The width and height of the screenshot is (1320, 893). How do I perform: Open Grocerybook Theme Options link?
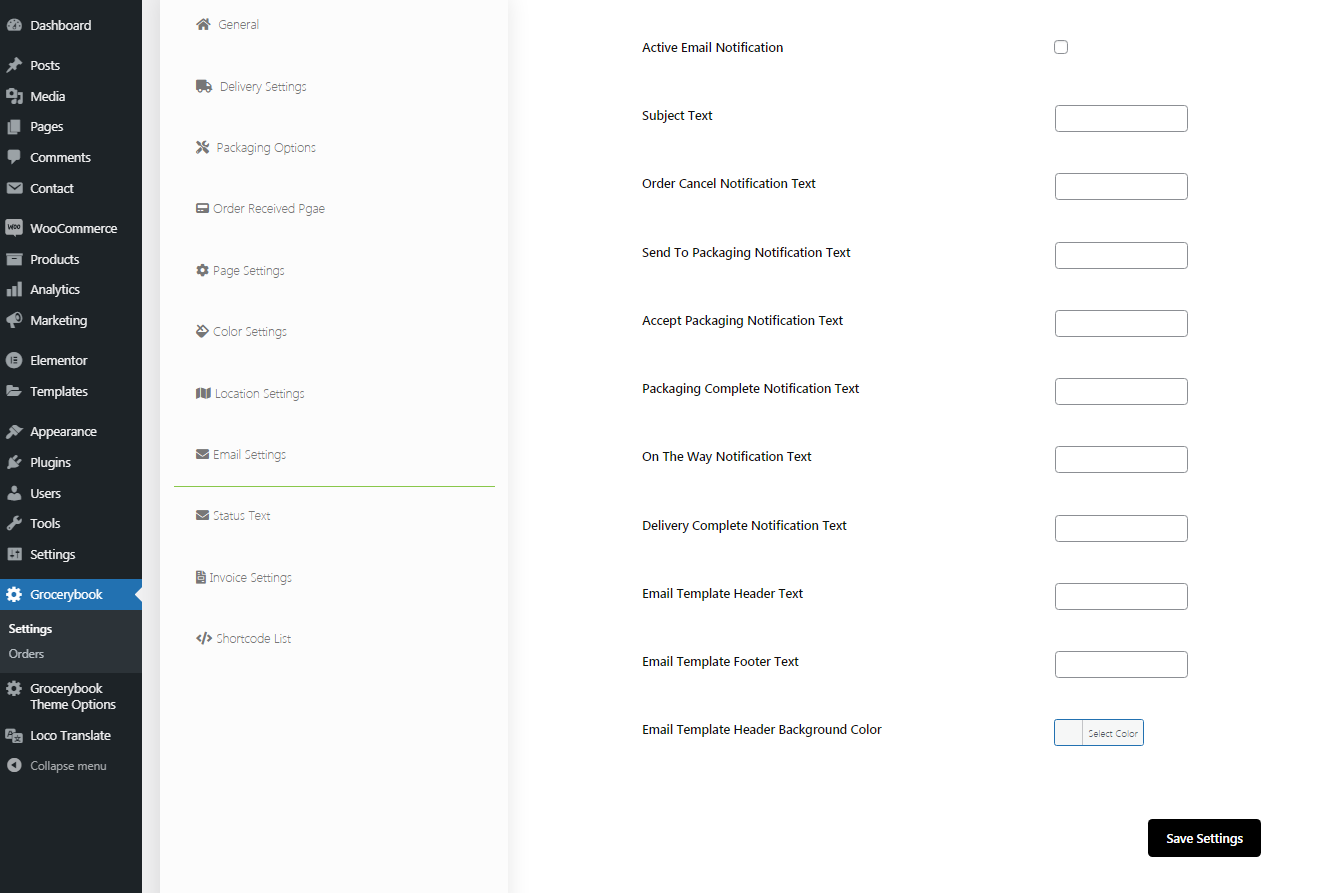coord(72,696)
